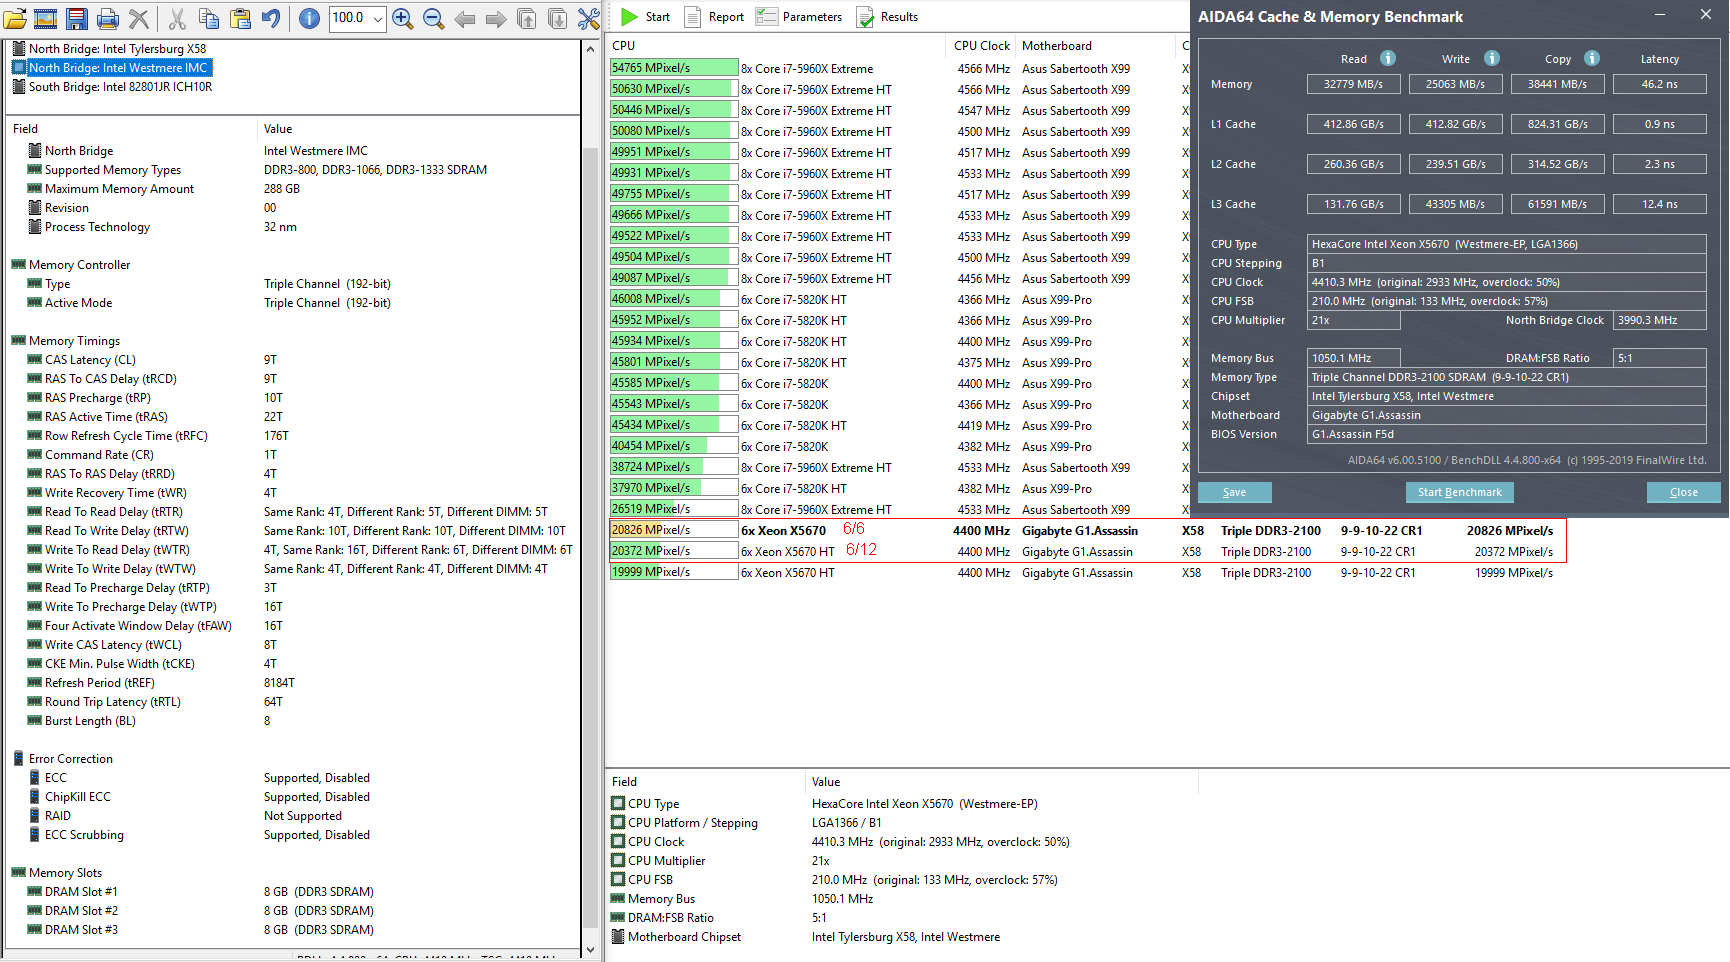This screenshot has width=1730, height=962.
Task: Click the scroll down arrow of the left panel
Action: (x=590, y=950)
